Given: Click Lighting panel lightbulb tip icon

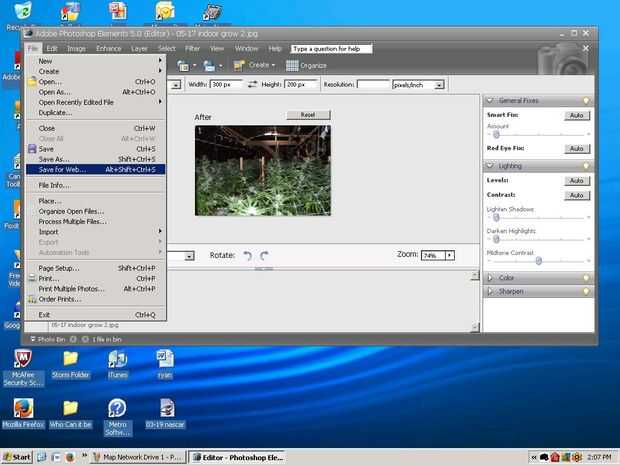Looking at the screenshot, I should coord(586,166).
